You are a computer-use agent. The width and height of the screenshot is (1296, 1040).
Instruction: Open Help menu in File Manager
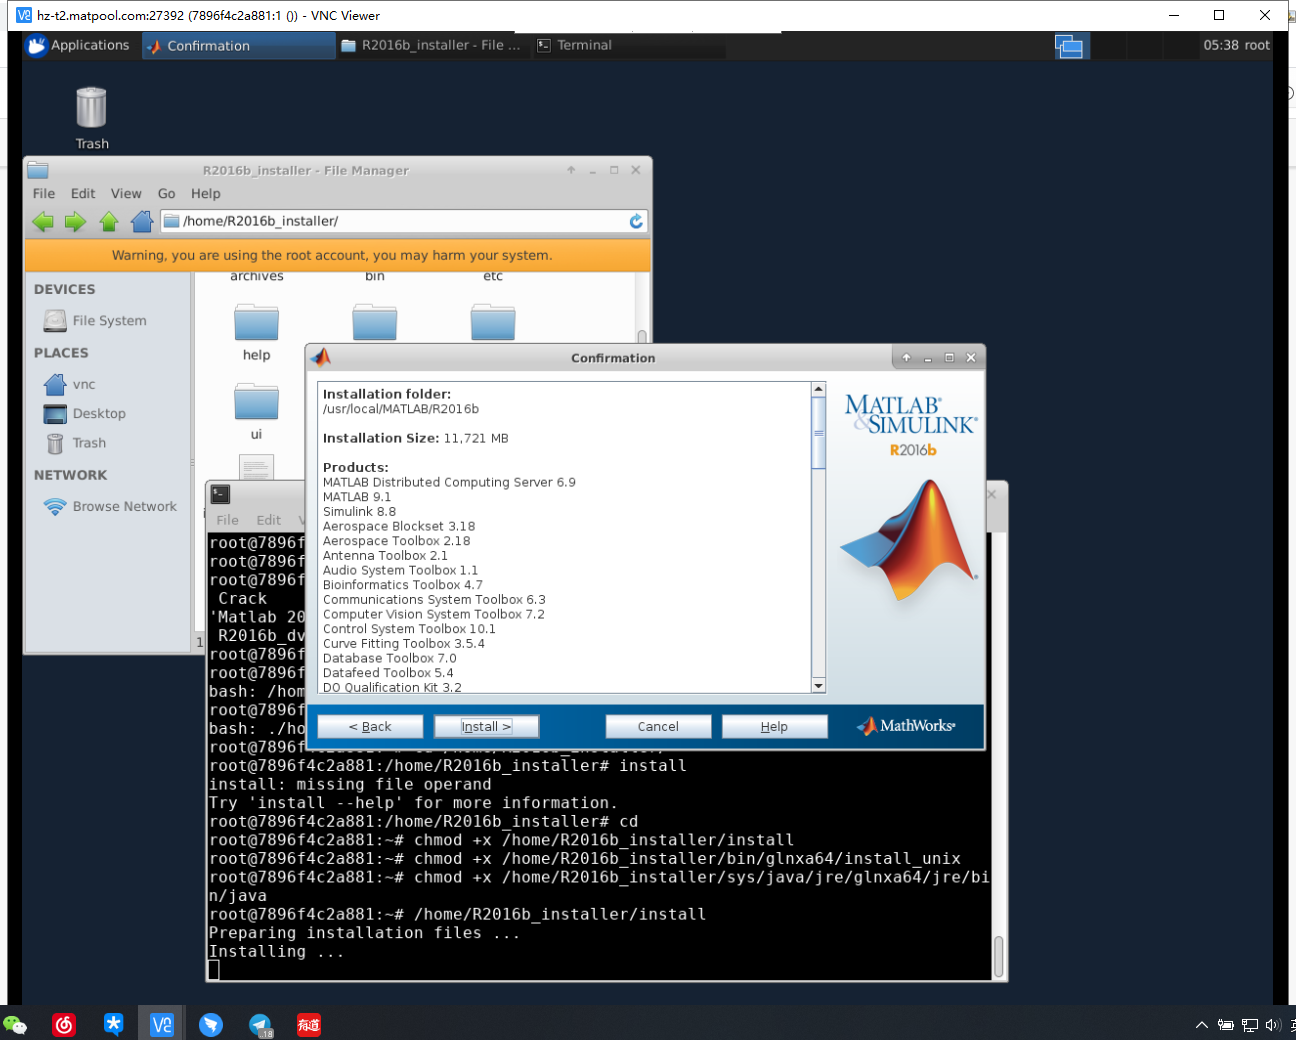click(206, 194)
